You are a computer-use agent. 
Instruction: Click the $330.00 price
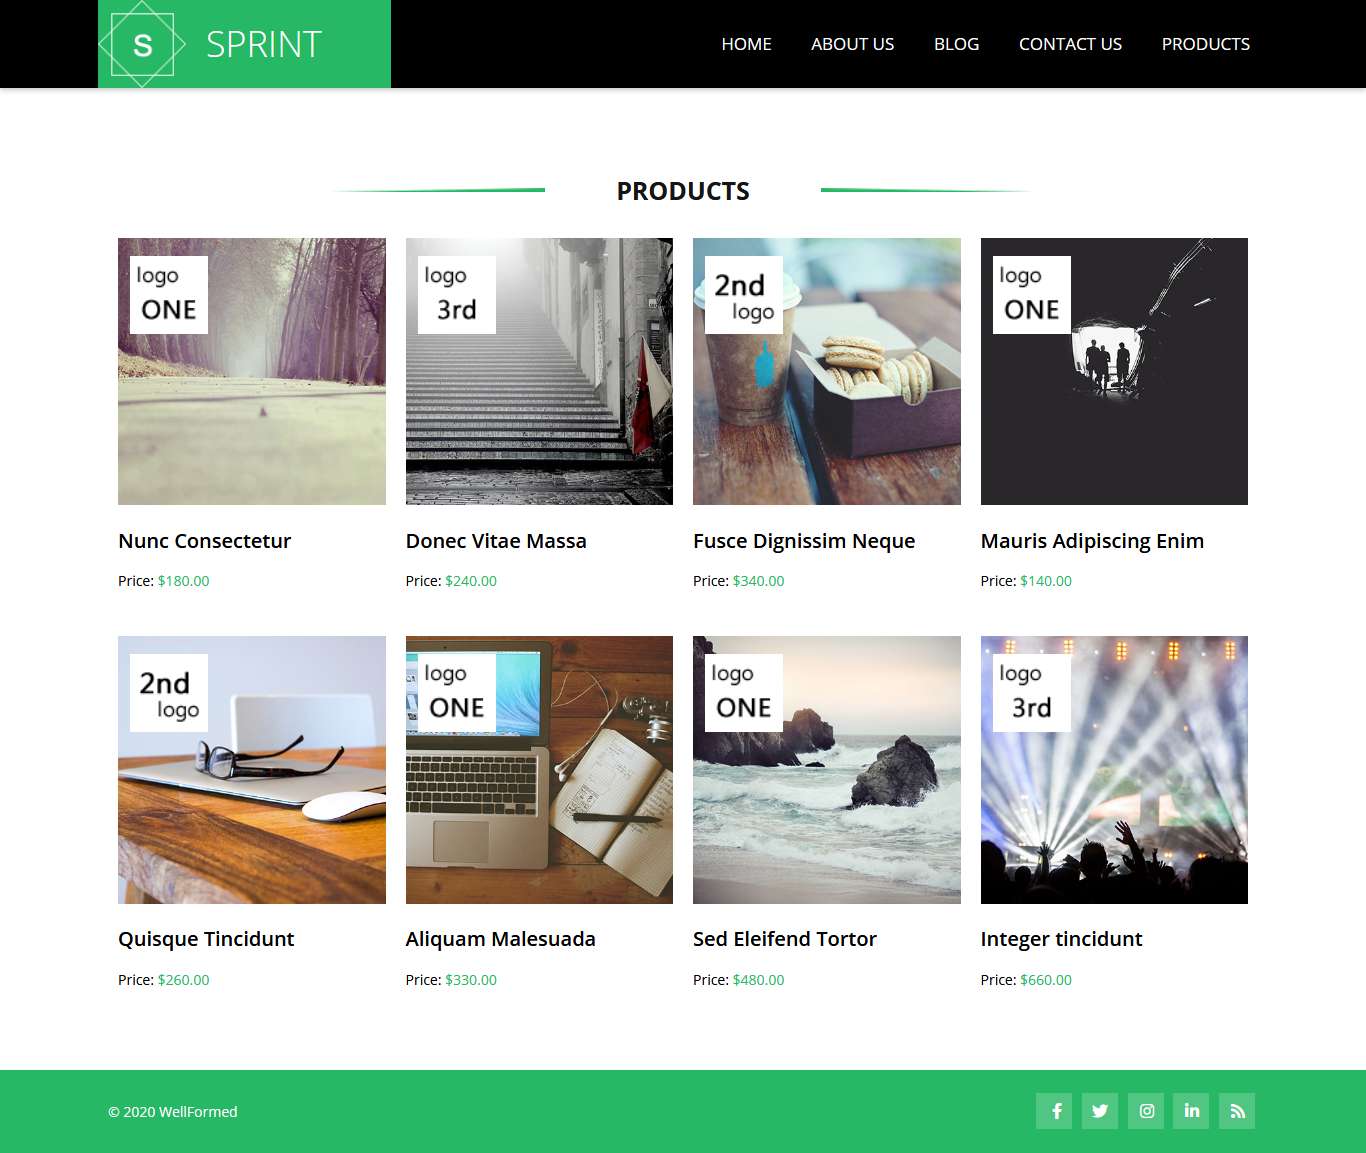[471, 980]
